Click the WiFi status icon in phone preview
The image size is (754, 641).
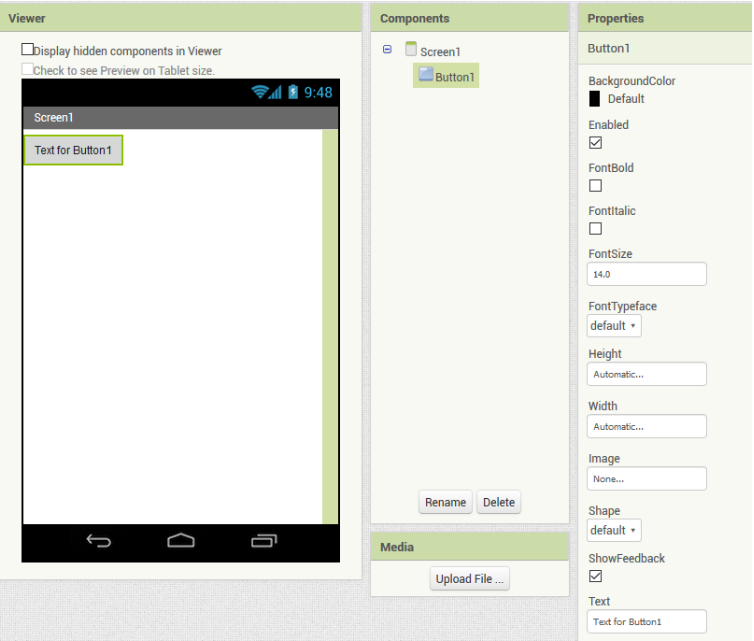click(x=261, y=92)
